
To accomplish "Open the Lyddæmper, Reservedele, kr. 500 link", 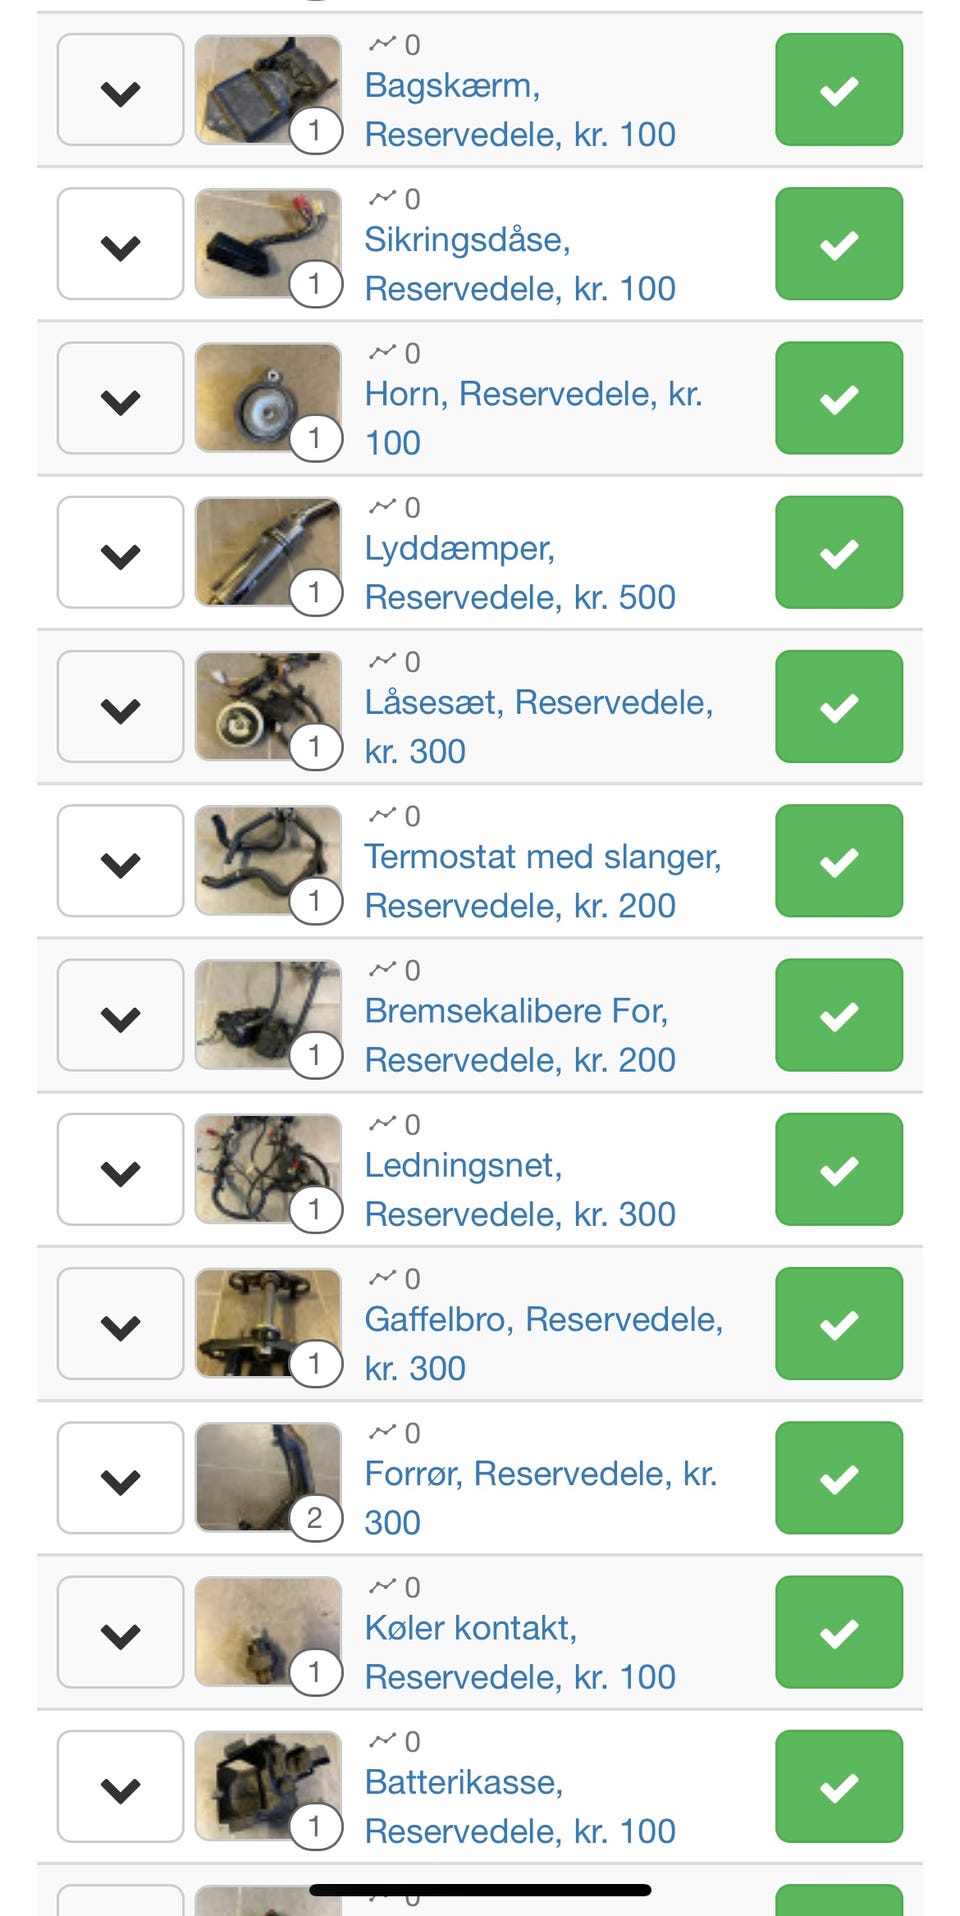I will (519, 573).
